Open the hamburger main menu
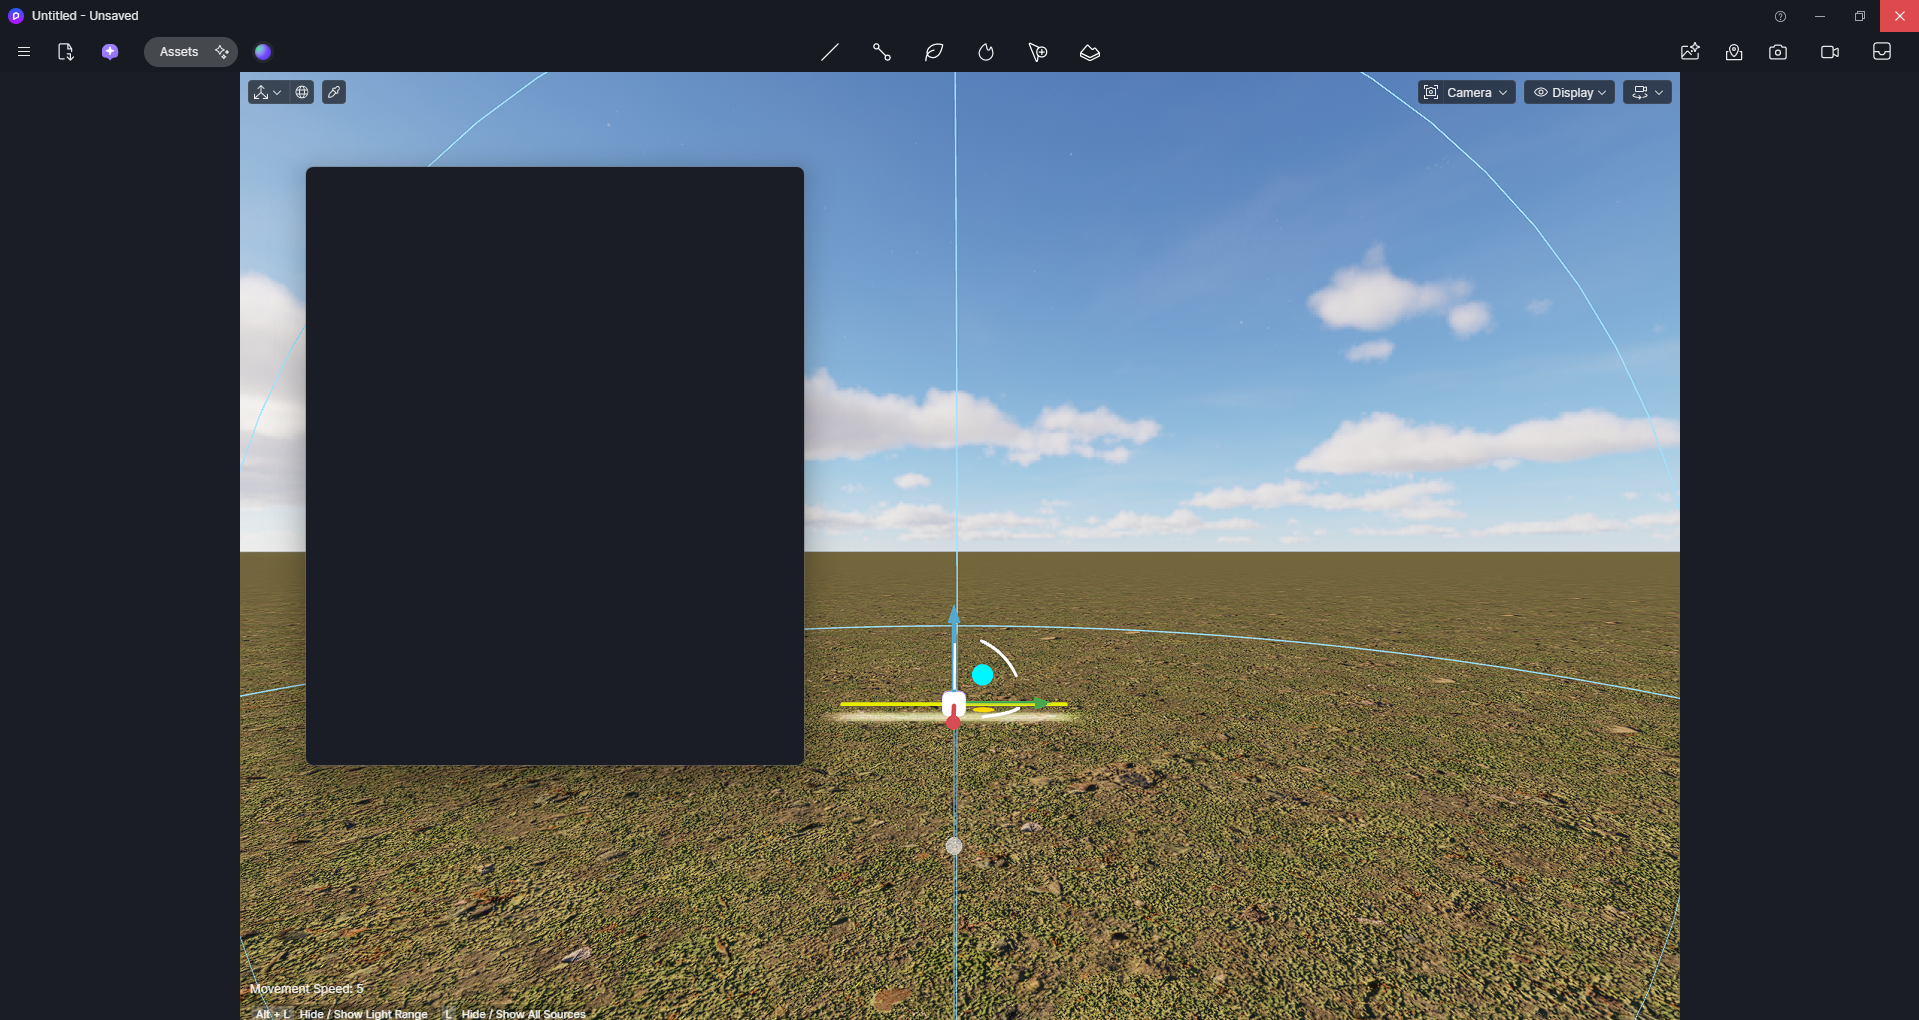Viewport: 1919px width, 1020px height. point(24,52)
